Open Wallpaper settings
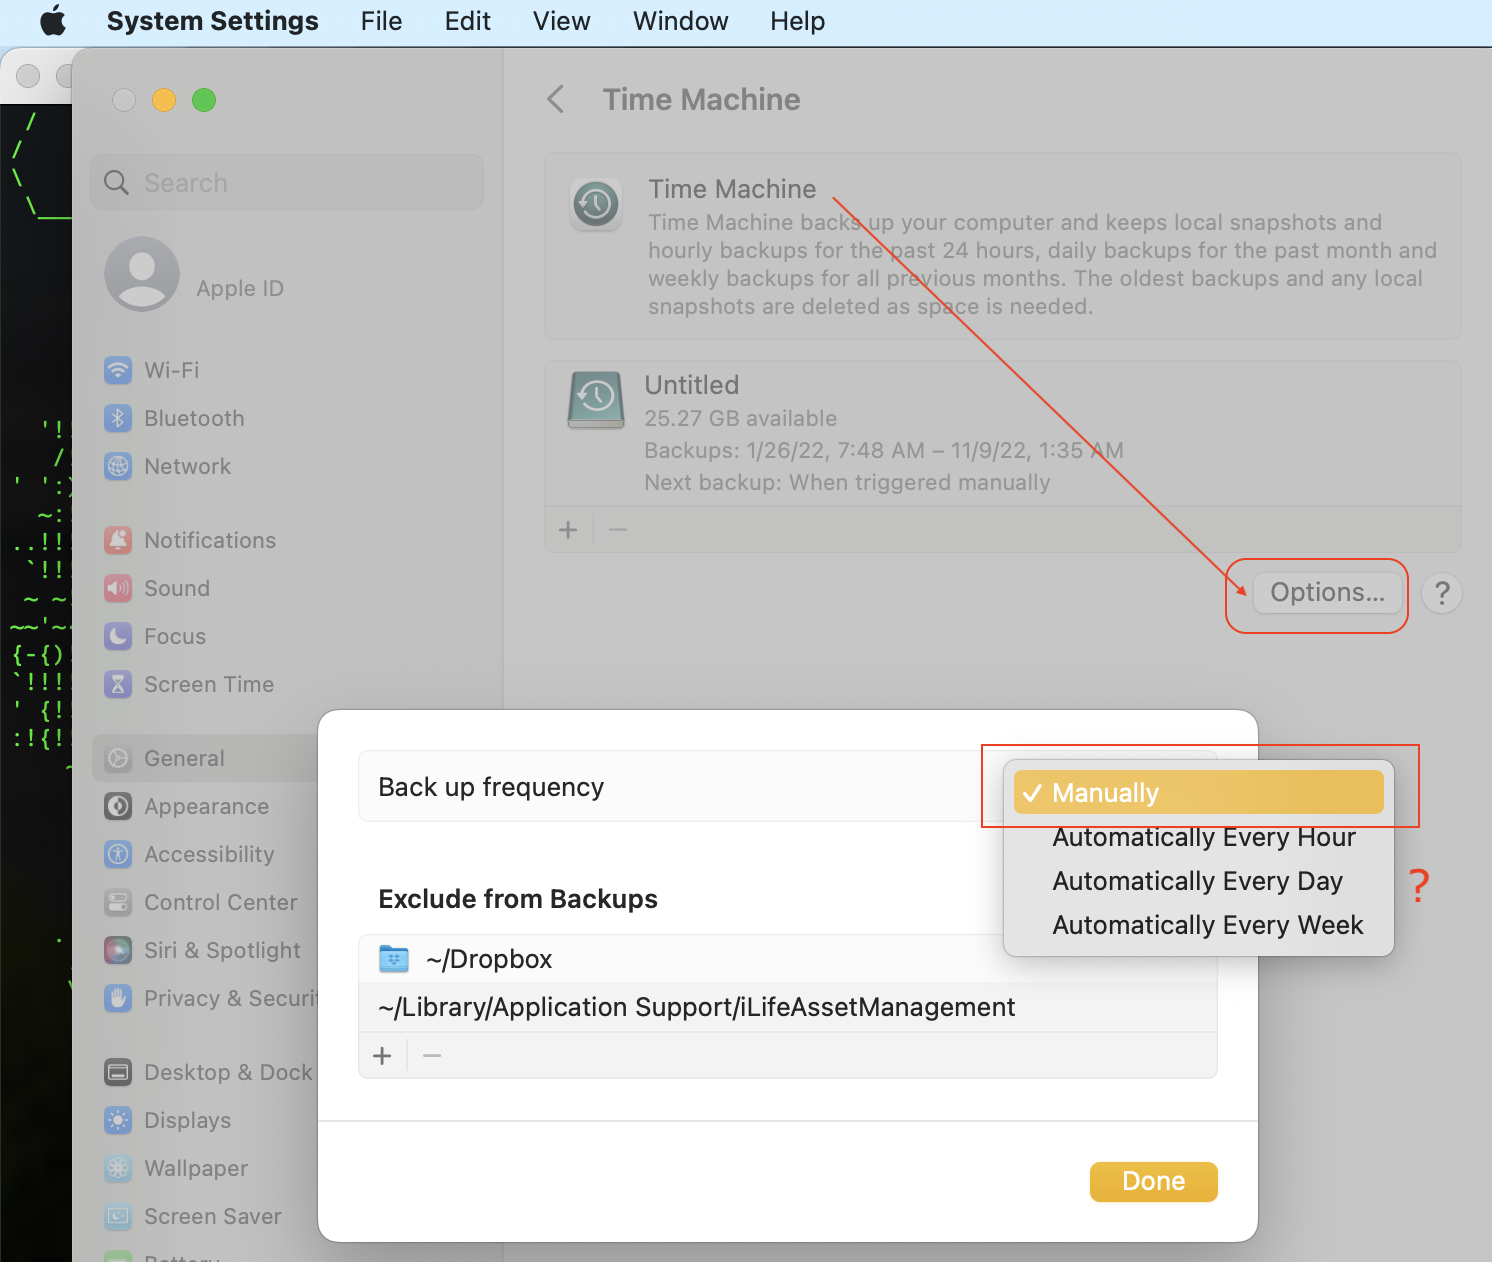Viewport: 1492px width, 1262px height. coord(195,1168)
